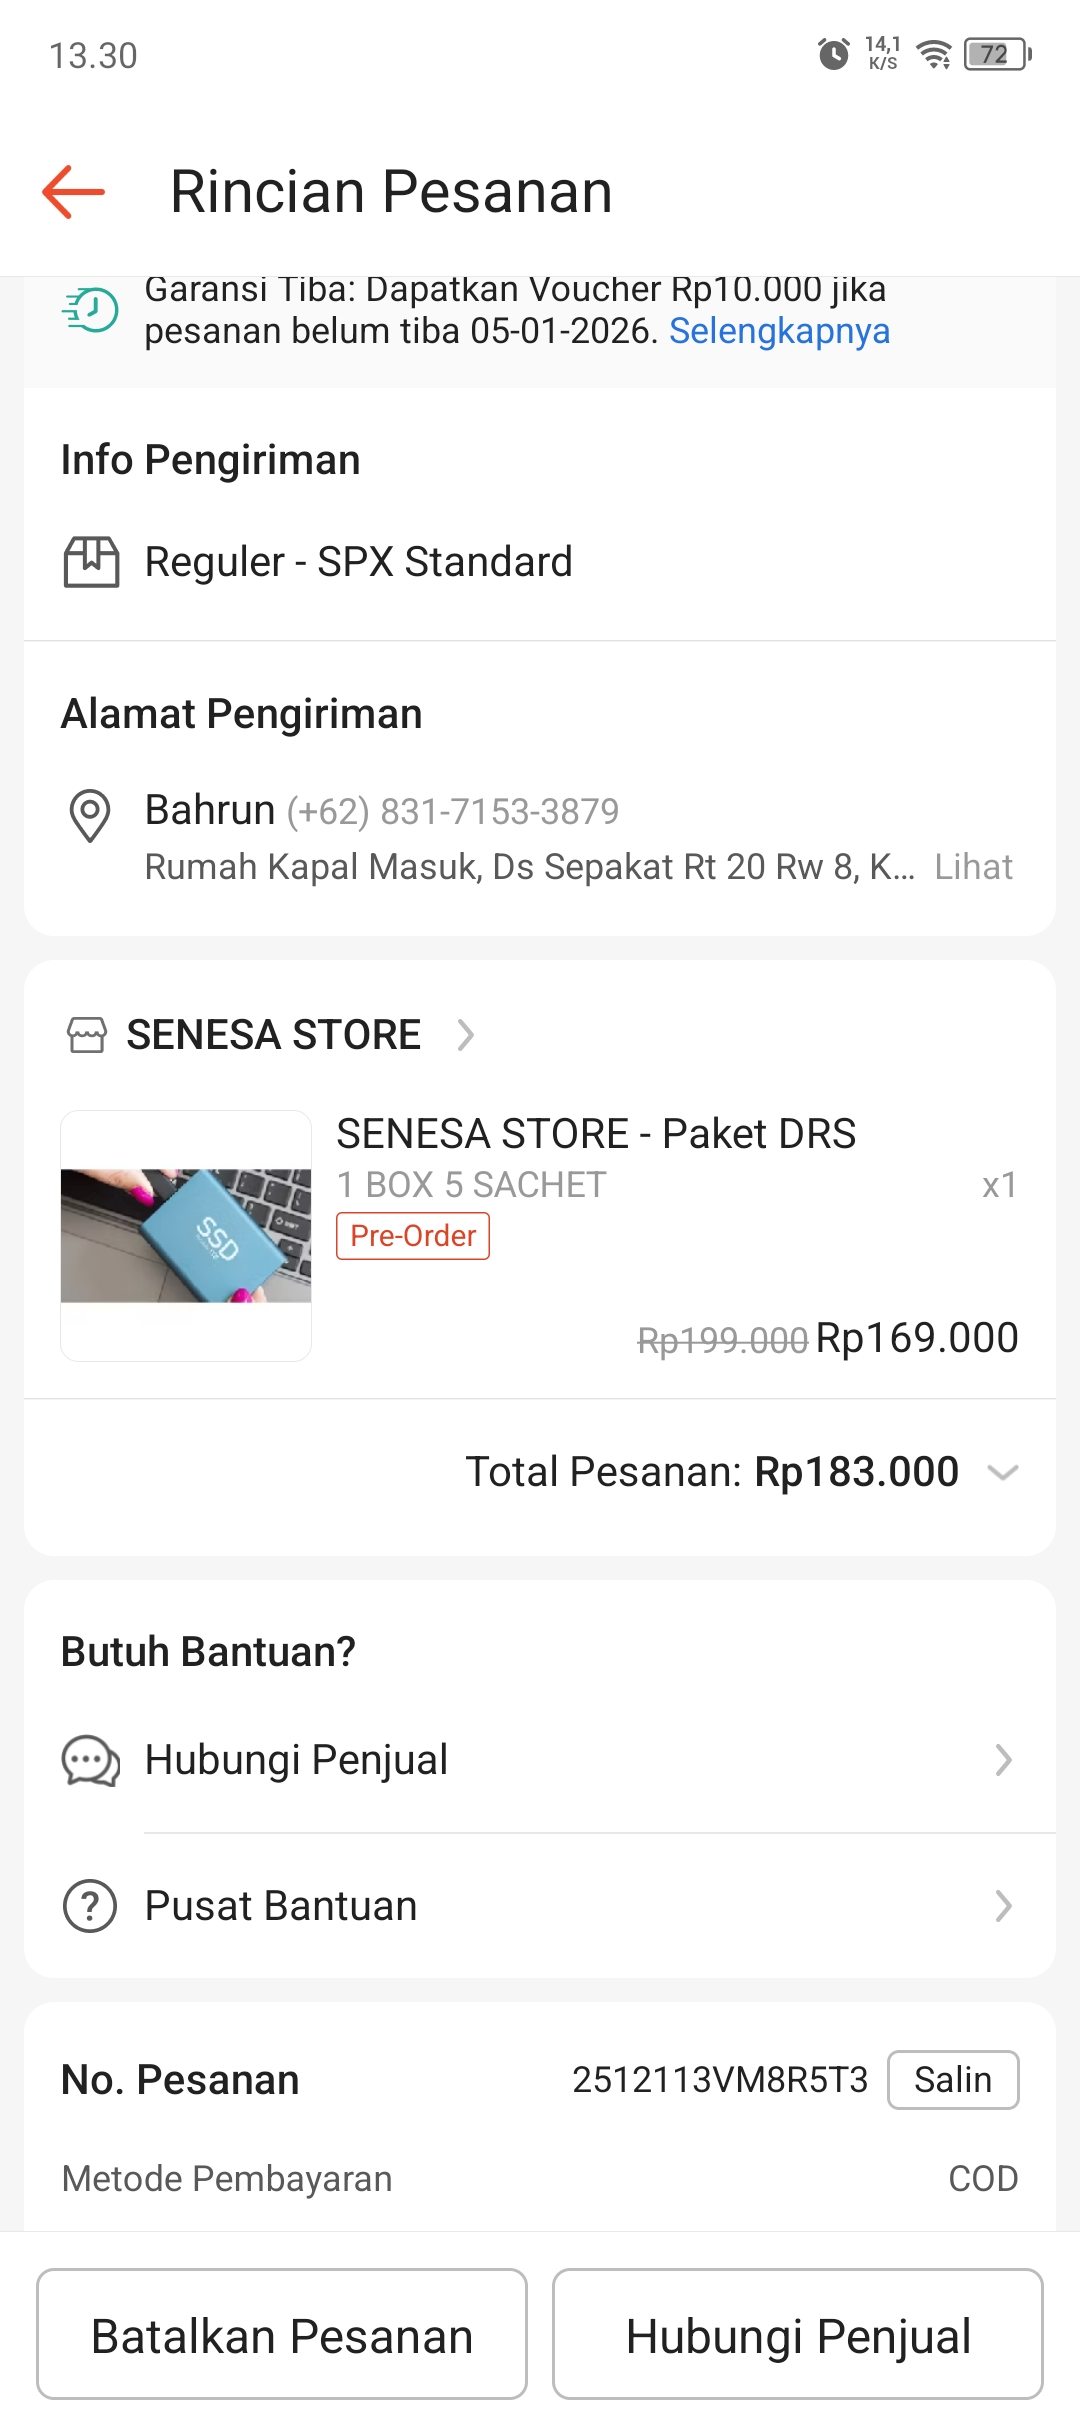
Task: Tap the SENESA STORE shop icon
Action: pyautogui.click(x=87, y=1035)
